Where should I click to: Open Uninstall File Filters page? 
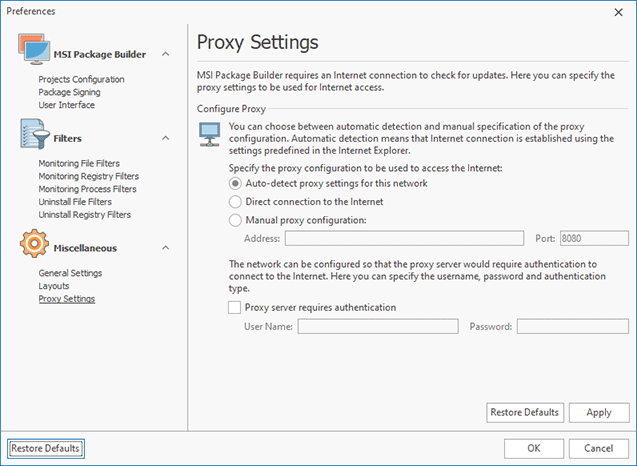(x=75, y=202)
